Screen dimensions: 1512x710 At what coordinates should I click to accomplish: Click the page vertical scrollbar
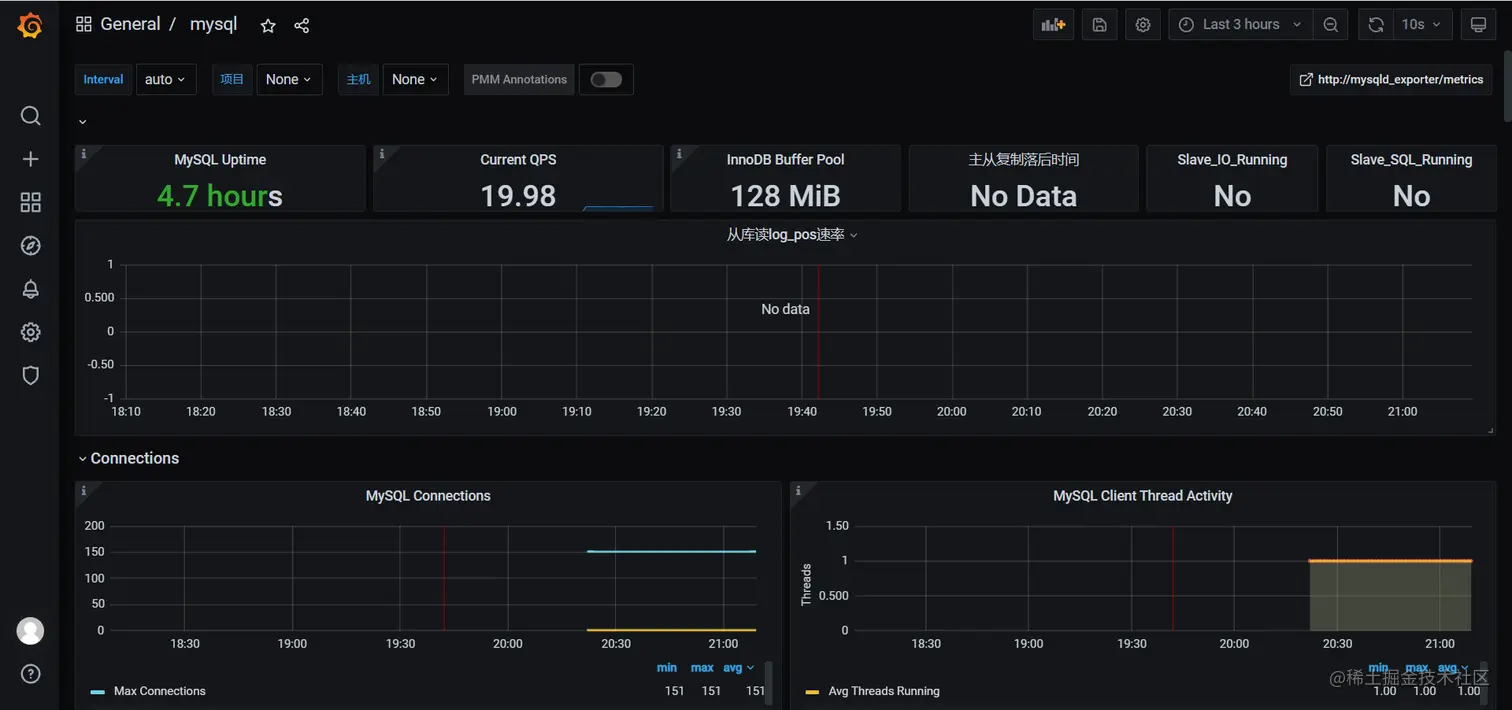1507,60
